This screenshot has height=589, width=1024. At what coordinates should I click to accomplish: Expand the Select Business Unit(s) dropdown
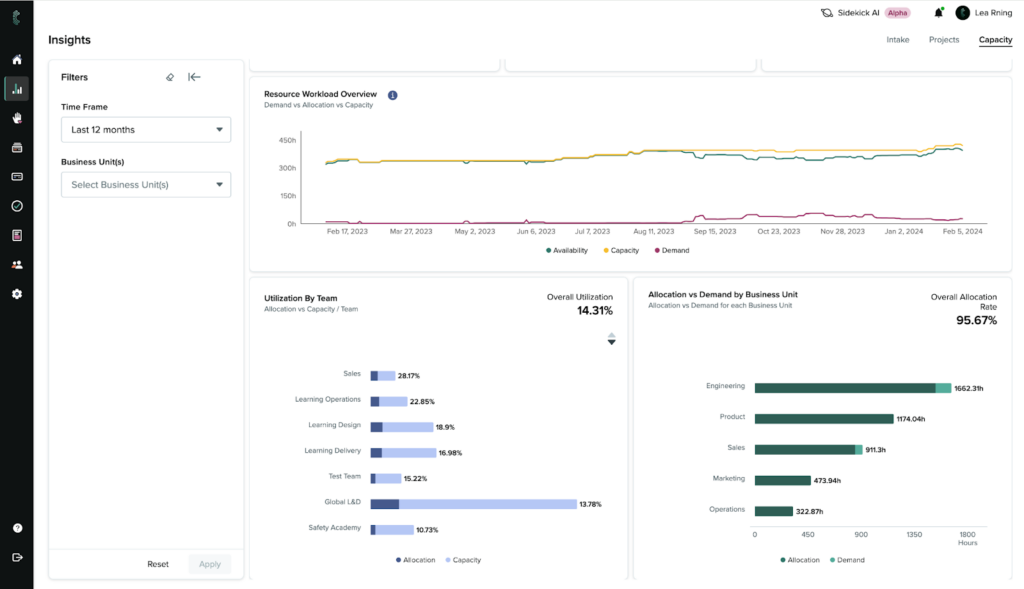click(146, 185)
